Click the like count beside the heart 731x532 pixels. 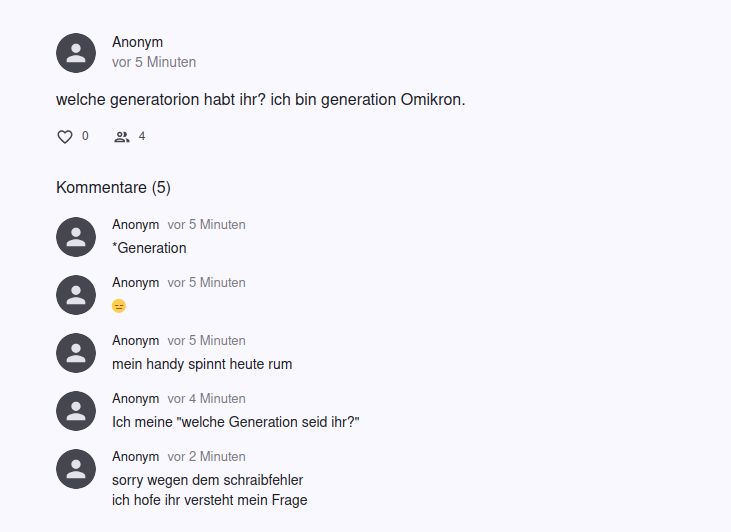[85, 136]
